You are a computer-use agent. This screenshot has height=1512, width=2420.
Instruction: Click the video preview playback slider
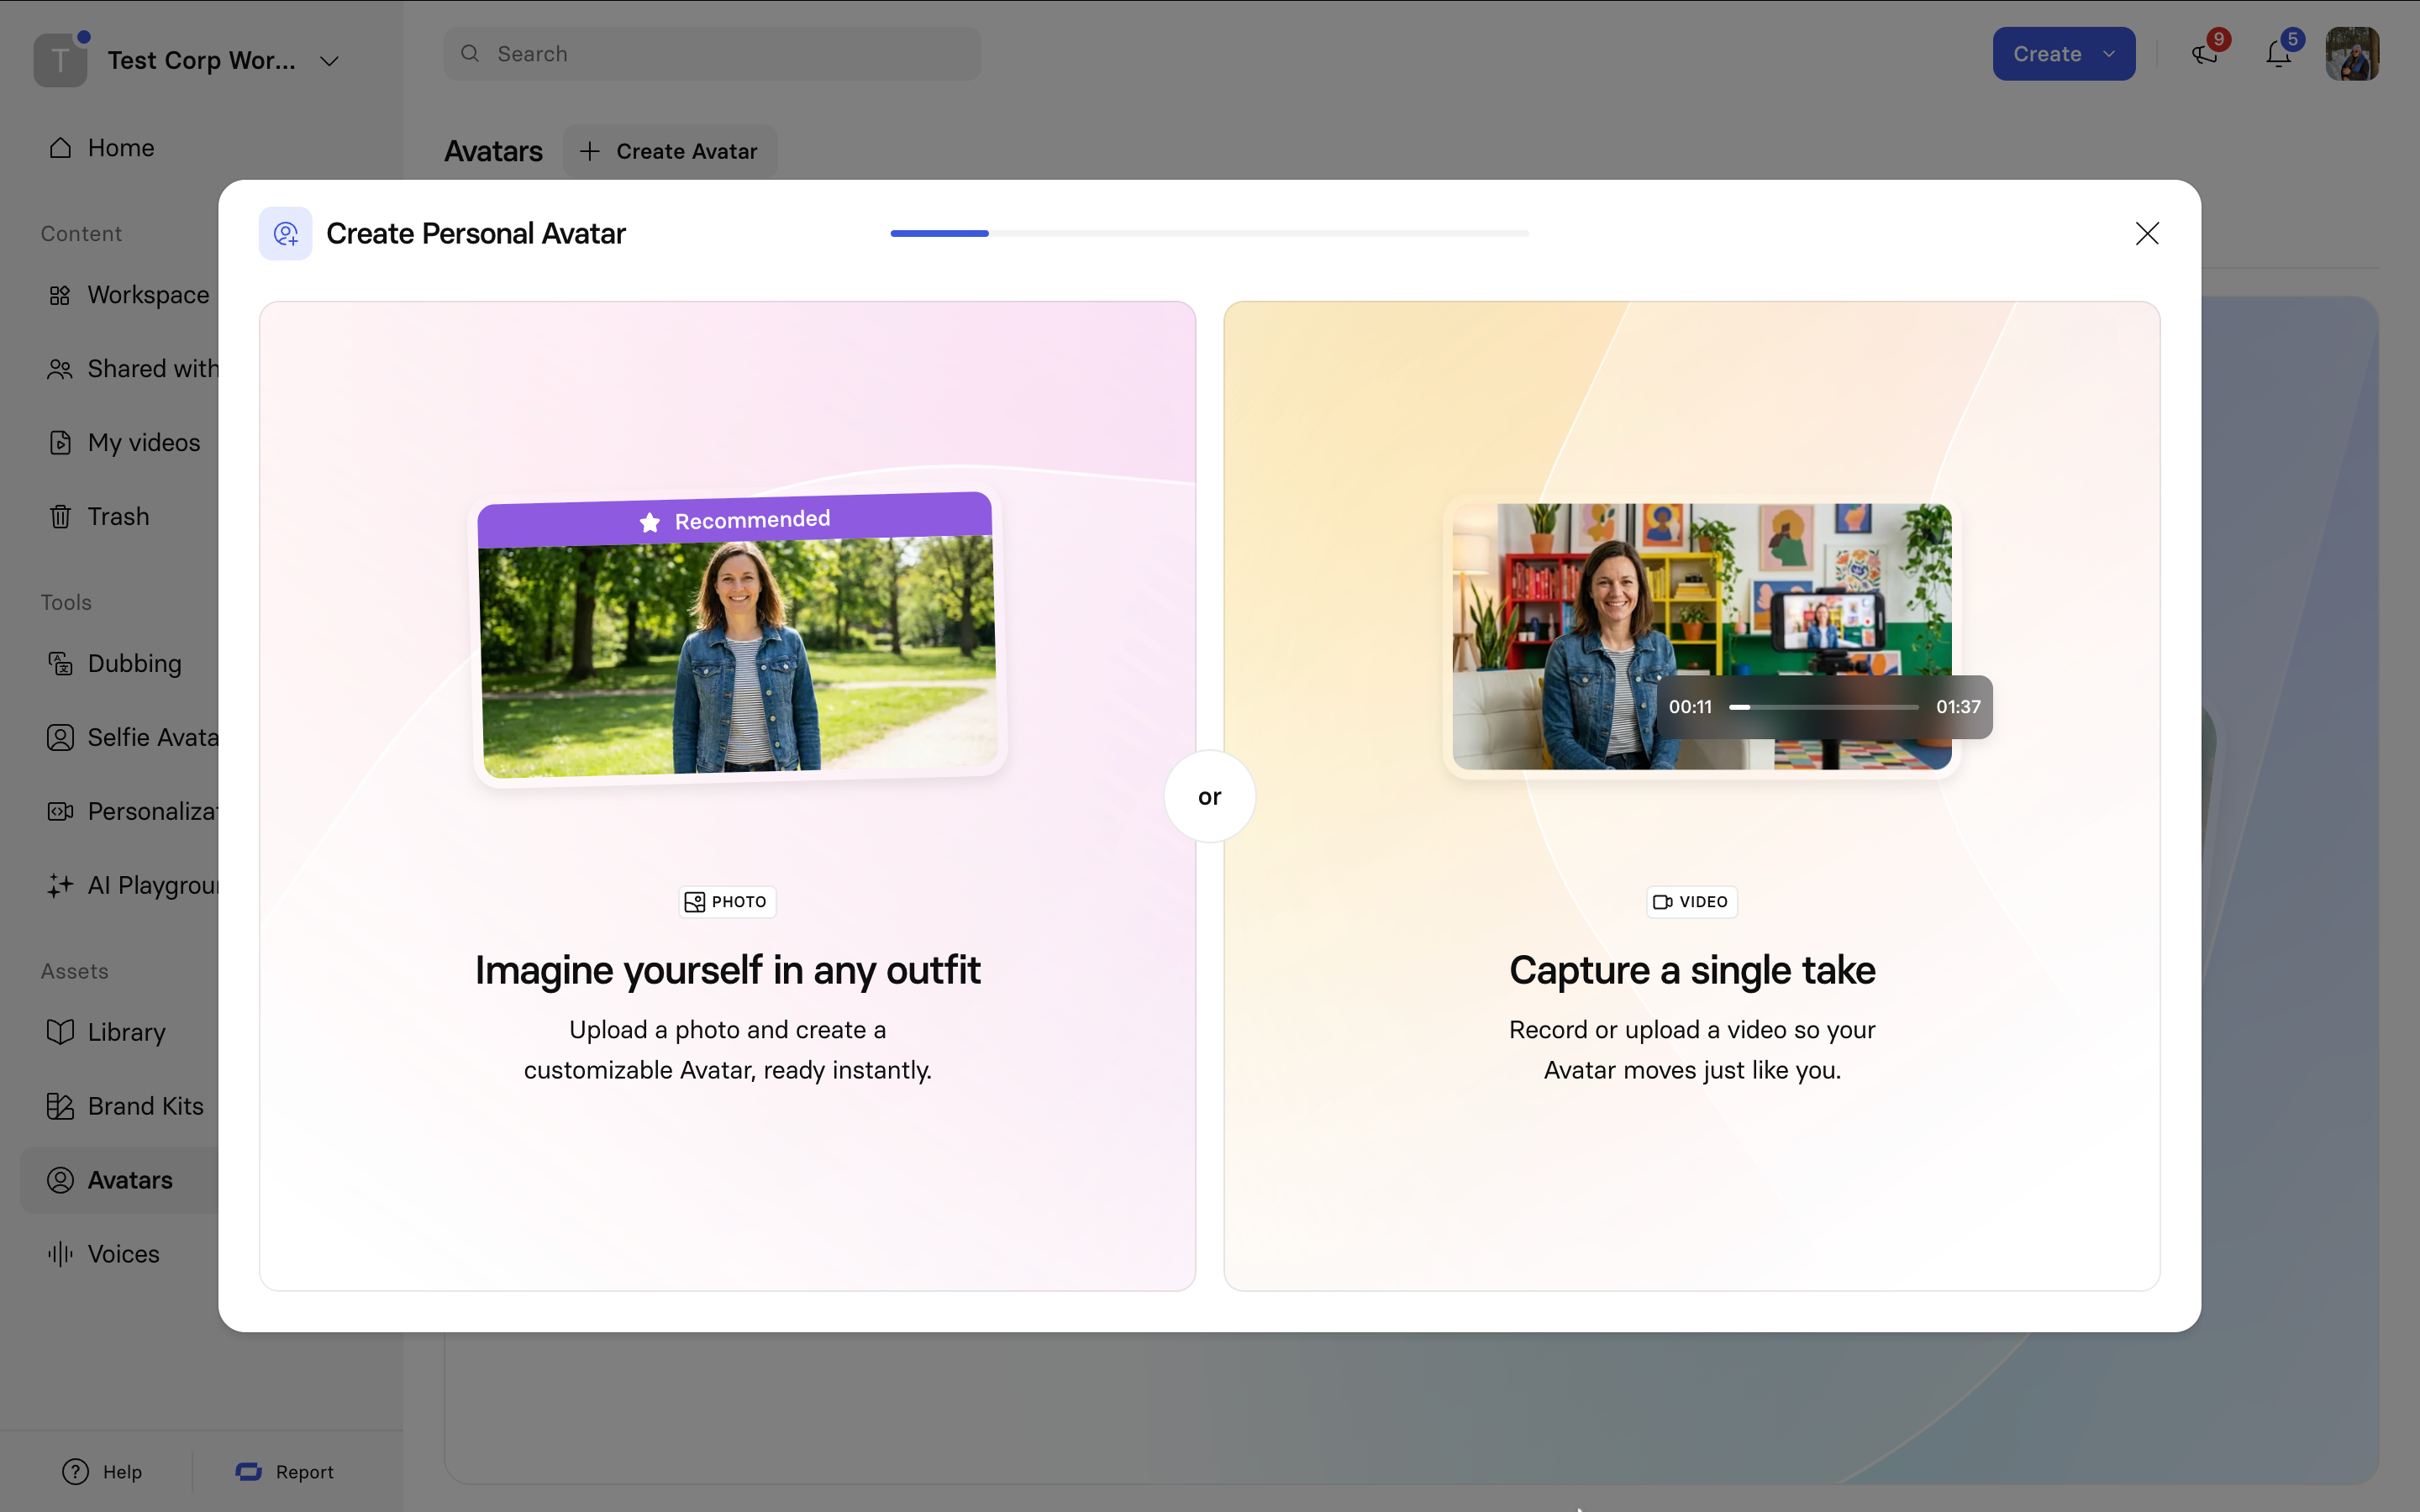tap(1823, 707)
